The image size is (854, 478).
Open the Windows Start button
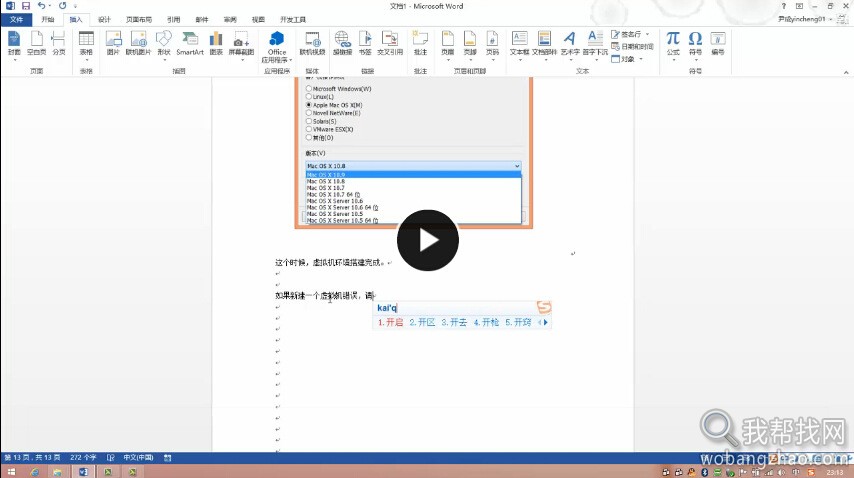(x=11, y=472)
